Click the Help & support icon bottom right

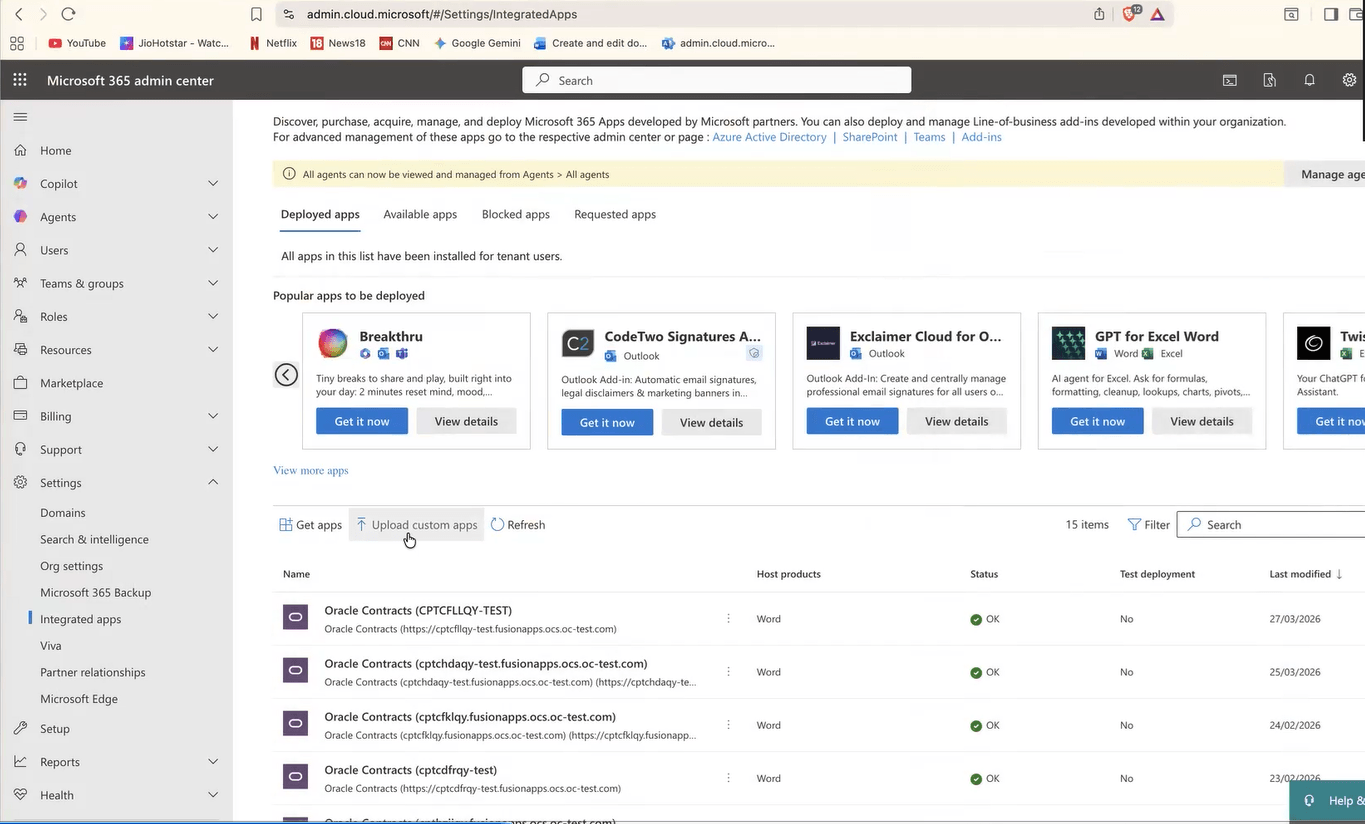pos(1308,800)
